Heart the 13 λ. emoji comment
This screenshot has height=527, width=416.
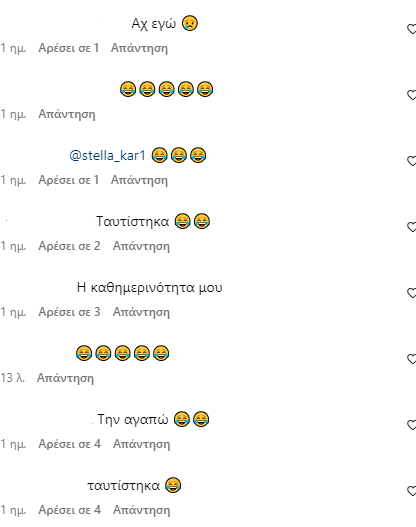[412, 359]
